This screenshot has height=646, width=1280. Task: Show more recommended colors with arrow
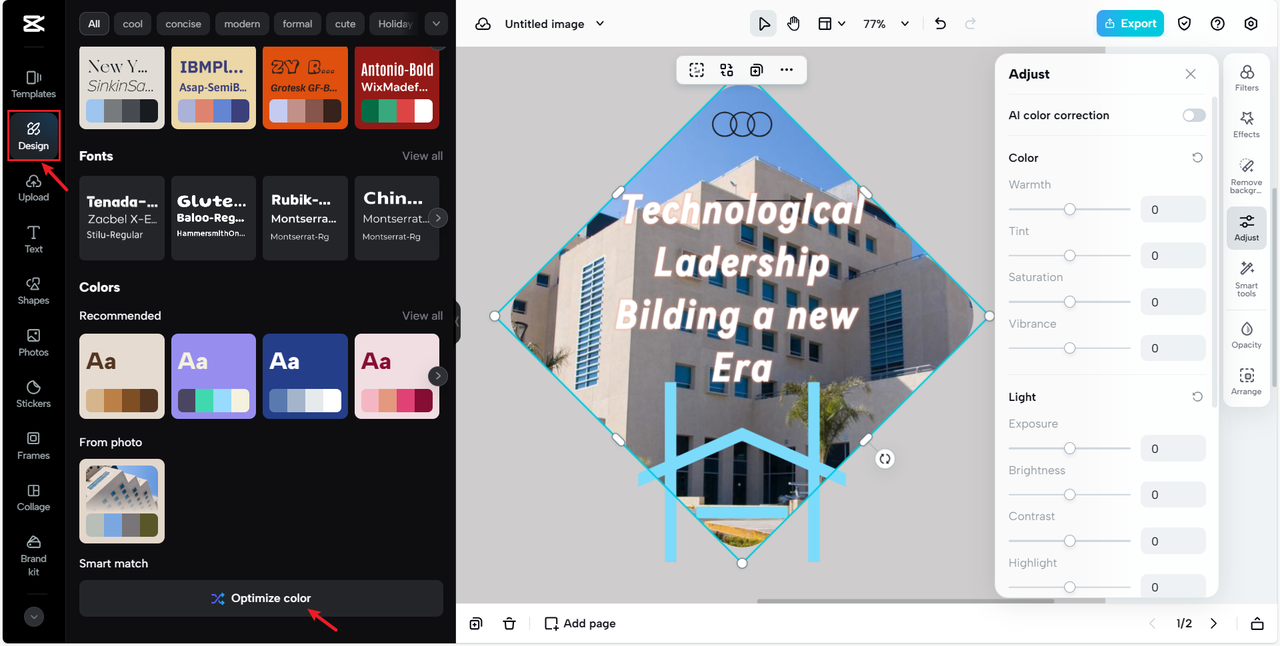(438, 376)
